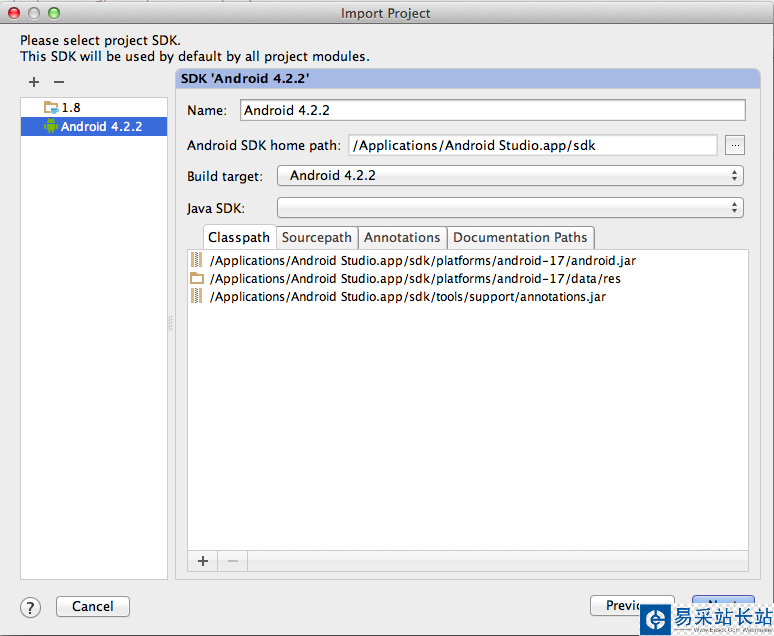Click the folder icon beside data/res

196,278
